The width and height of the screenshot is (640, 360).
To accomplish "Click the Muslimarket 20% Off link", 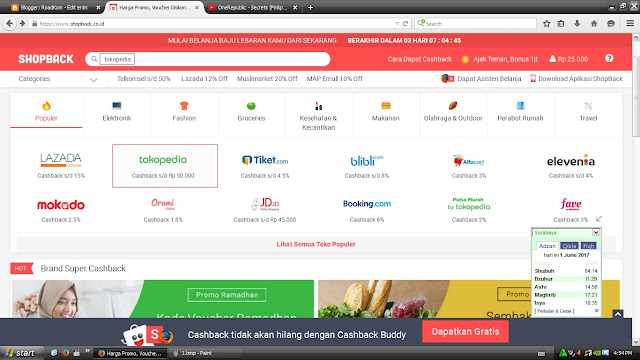I will pos(267,79).
